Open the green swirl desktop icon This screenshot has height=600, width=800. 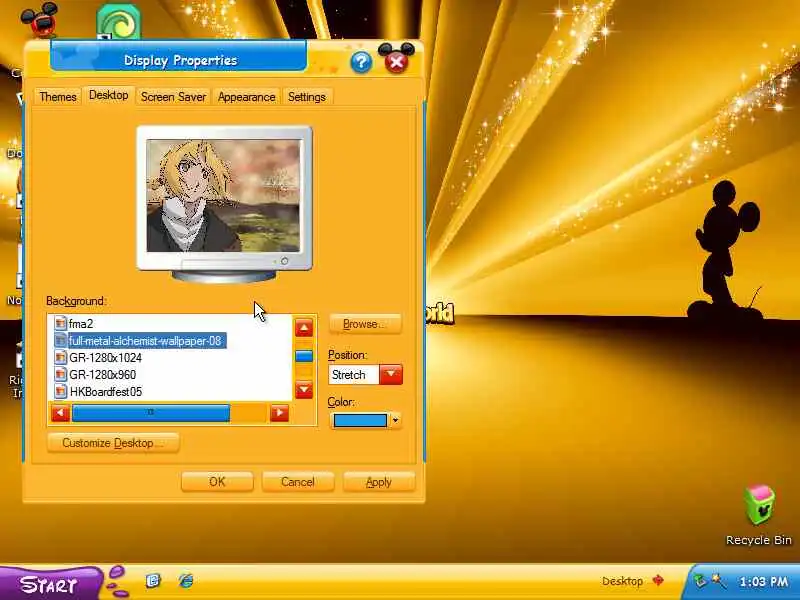coord(118,21)
